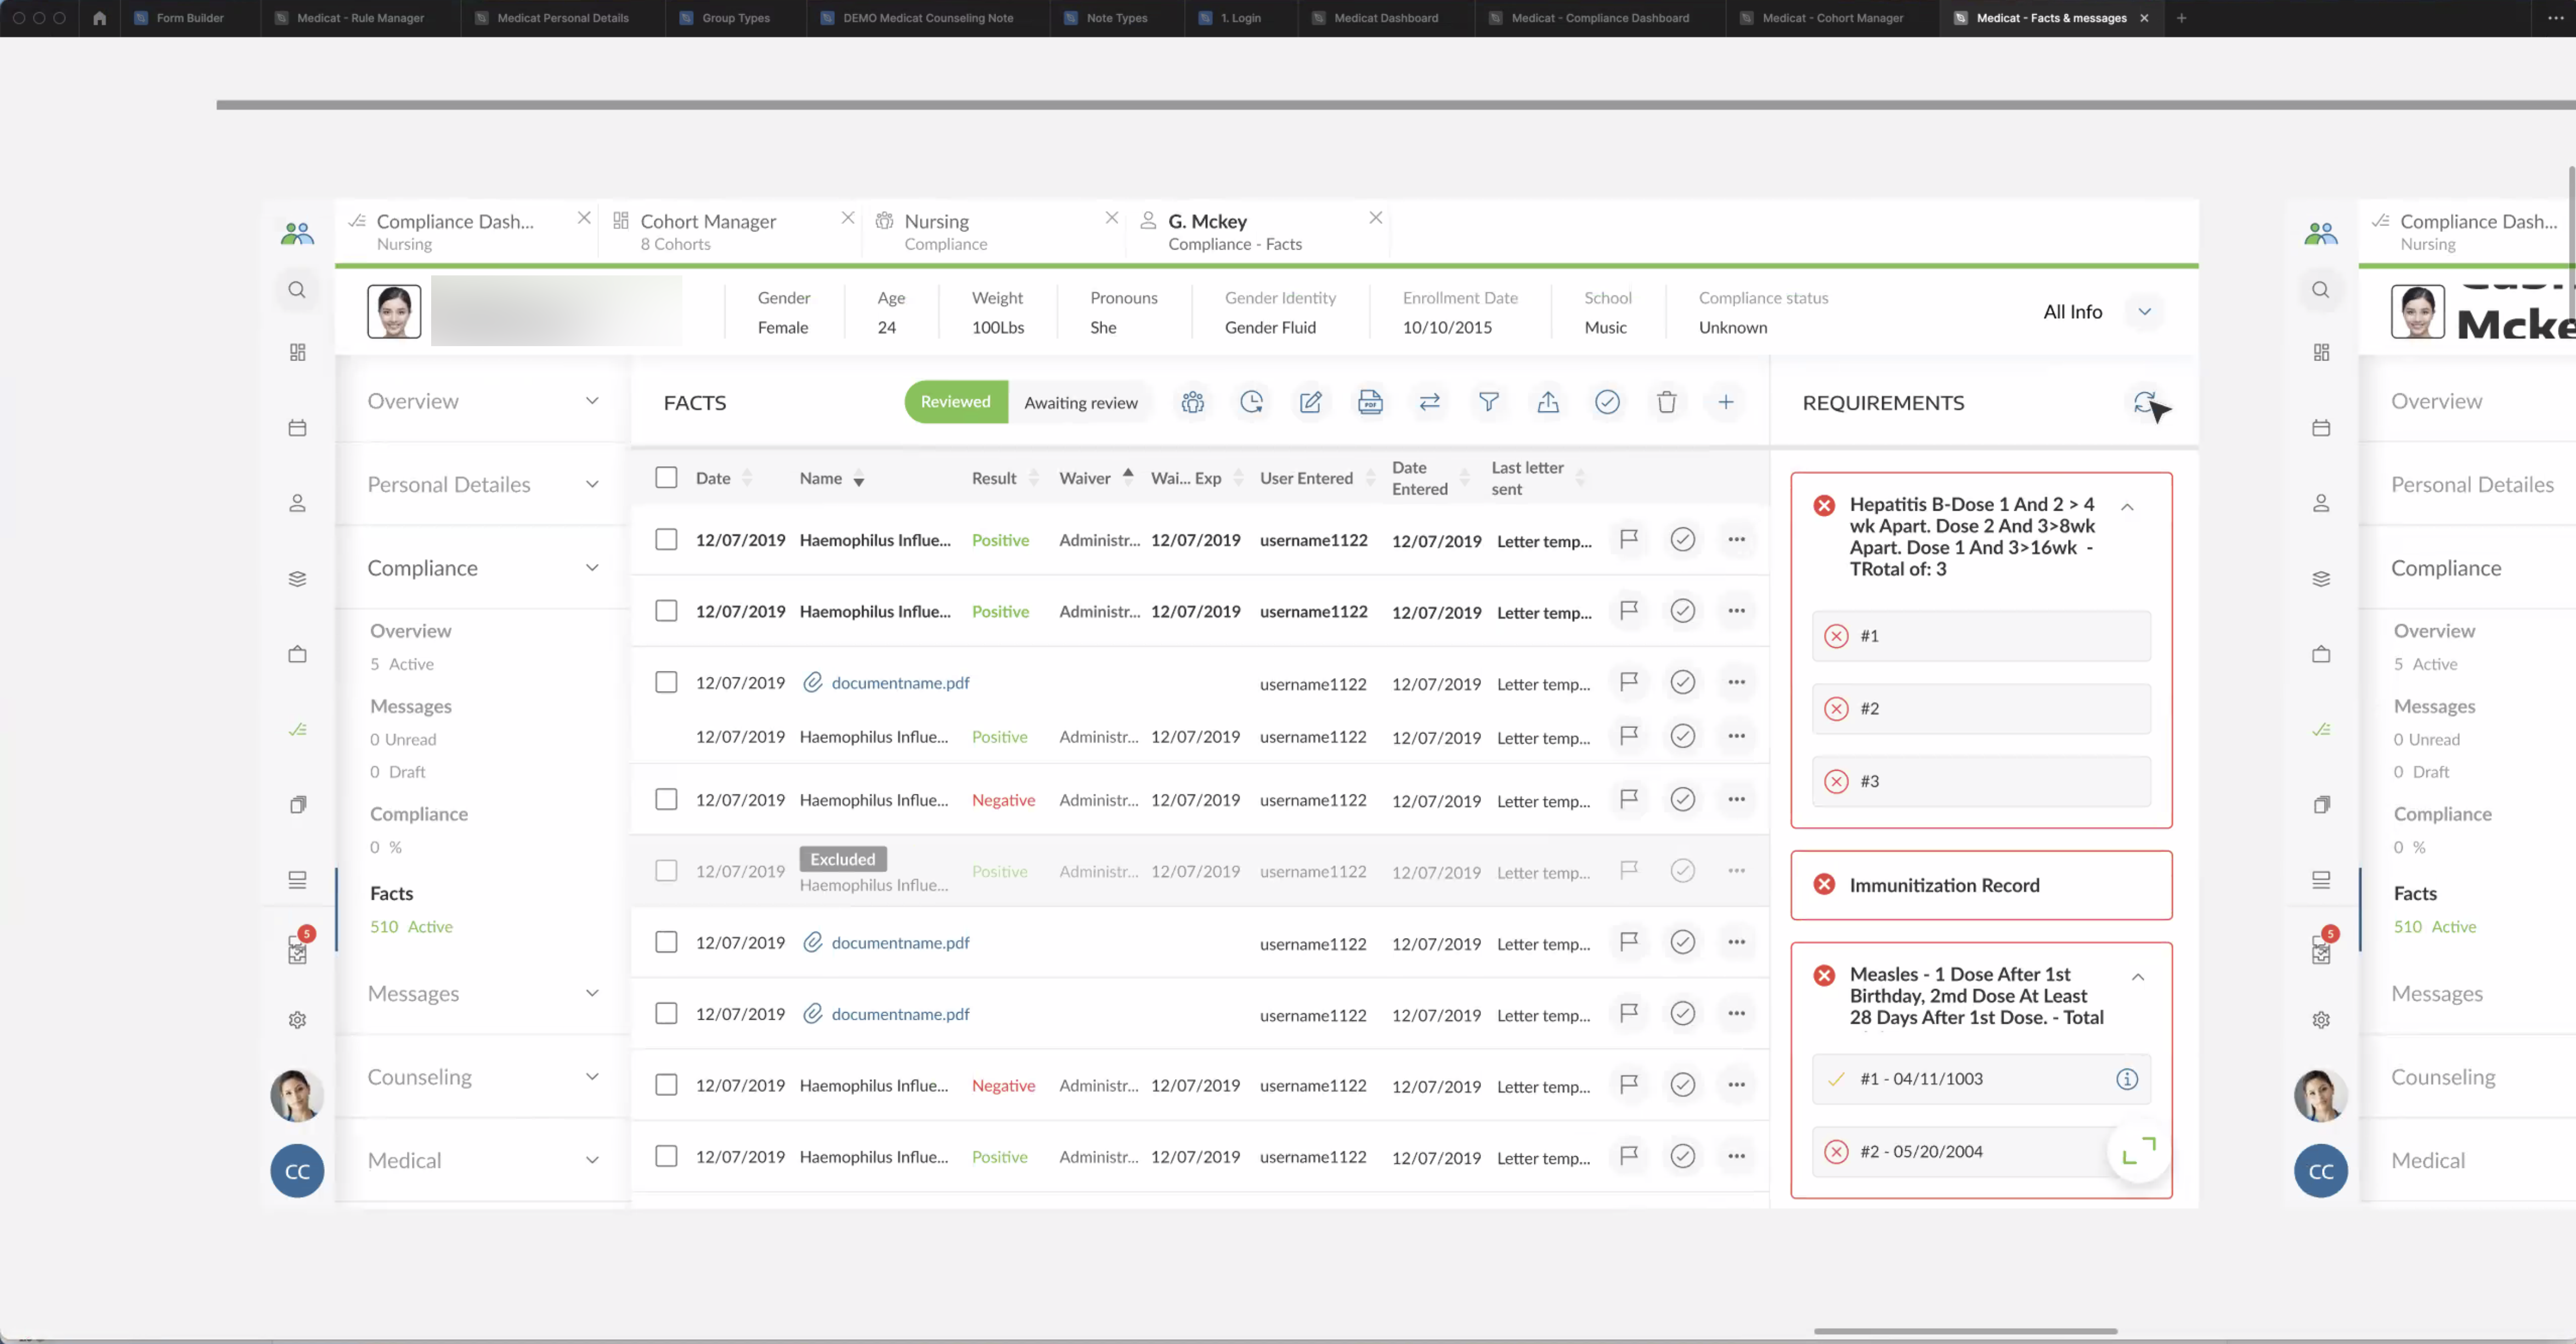The image size is (2576, 1344).
Task: Open the add new fact plus icon
Action: coord(1727,402)
